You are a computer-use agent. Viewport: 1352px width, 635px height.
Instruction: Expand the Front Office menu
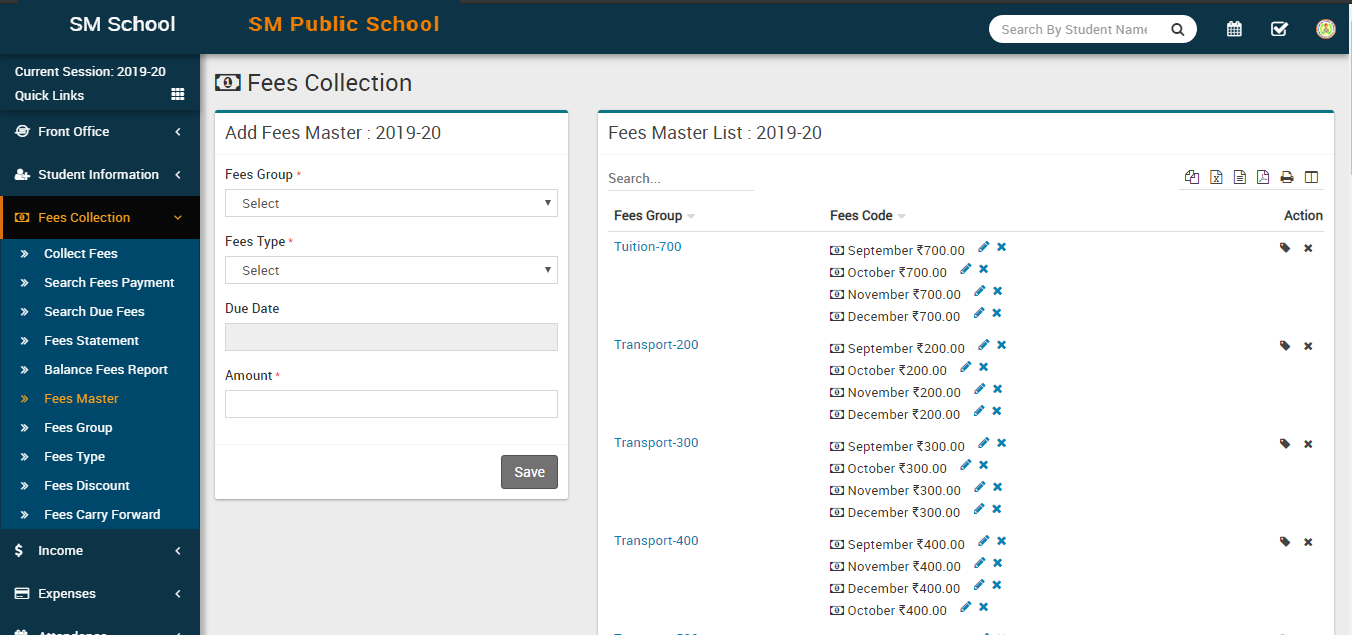click(x=100, y=131)
